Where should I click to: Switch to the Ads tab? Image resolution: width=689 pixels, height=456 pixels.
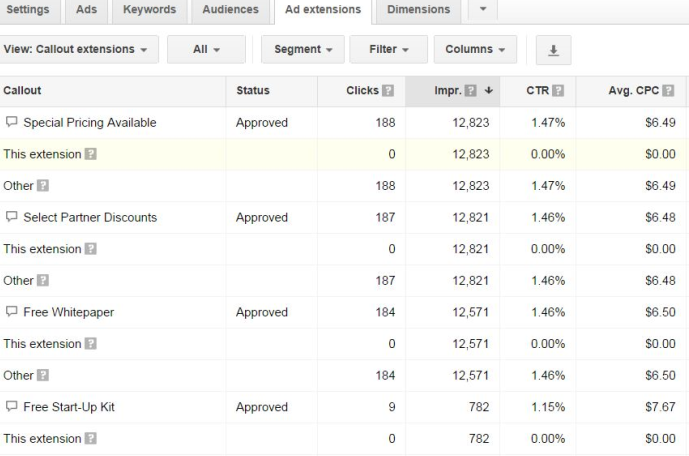point(86,10)
